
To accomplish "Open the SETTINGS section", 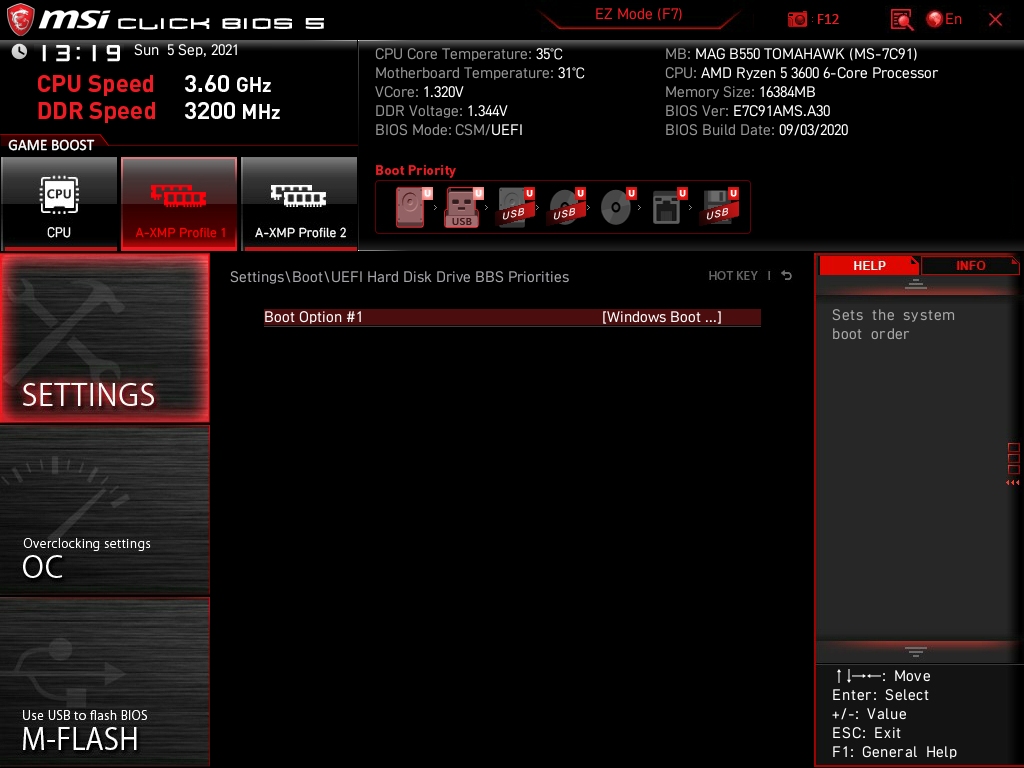I will tap(104, 338).
